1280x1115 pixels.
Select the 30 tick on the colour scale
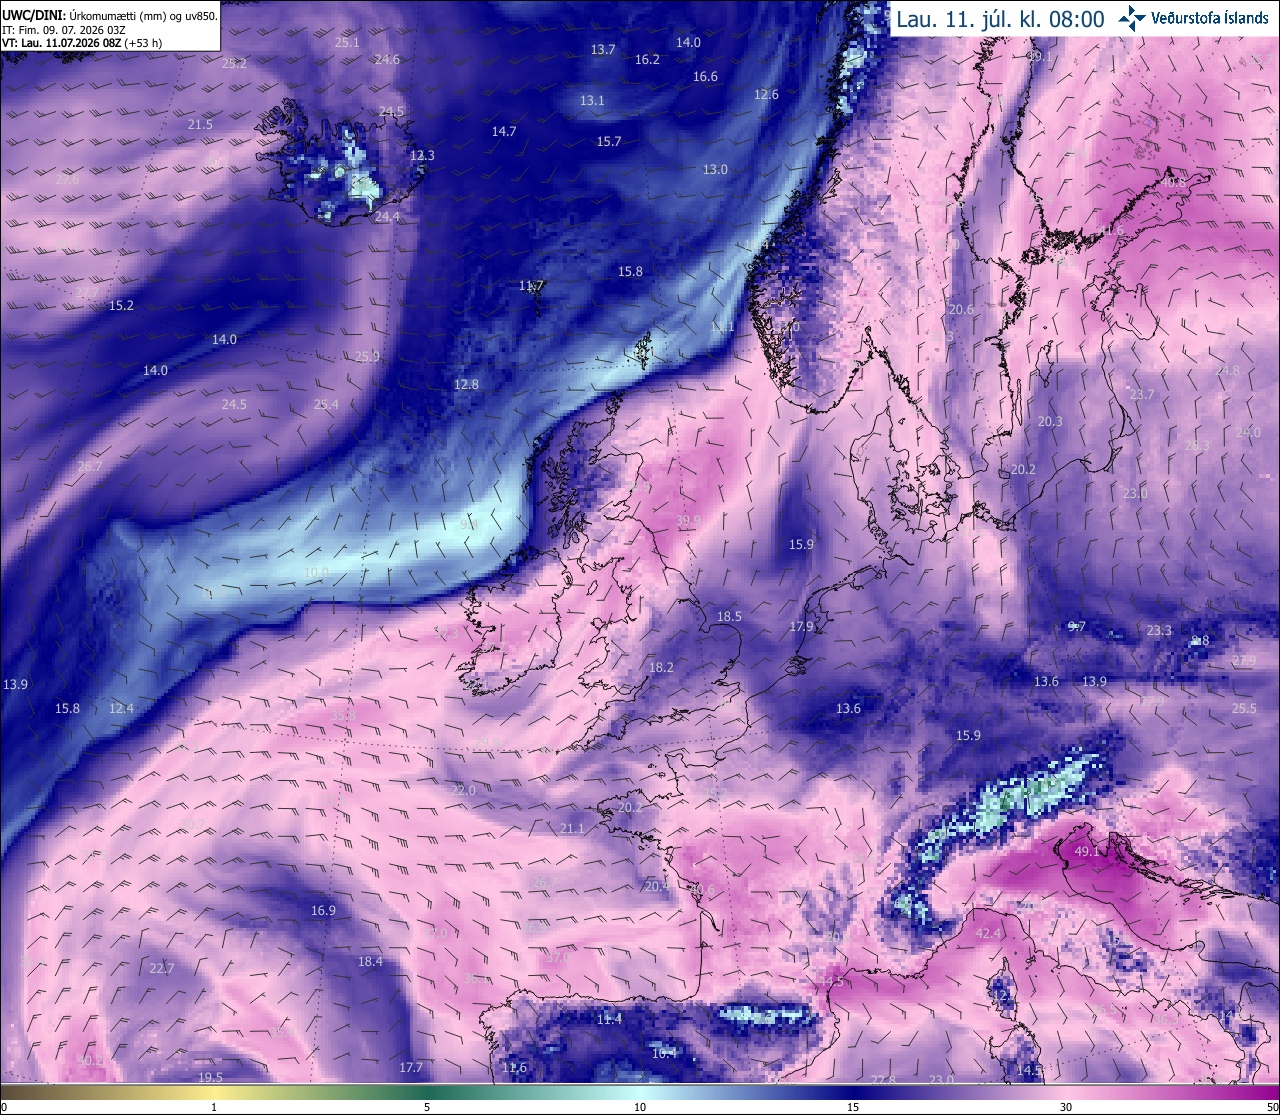[1066, 1107]
